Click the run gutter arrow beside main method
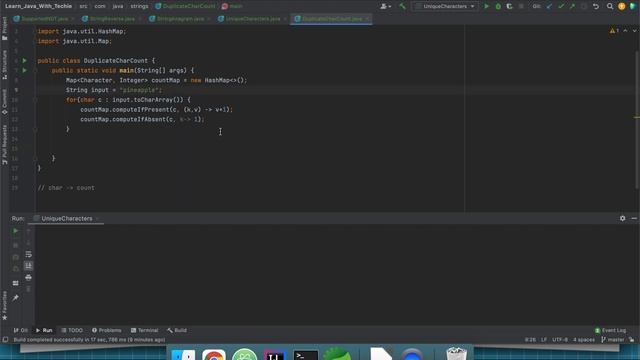 click(x=24, y=70)
